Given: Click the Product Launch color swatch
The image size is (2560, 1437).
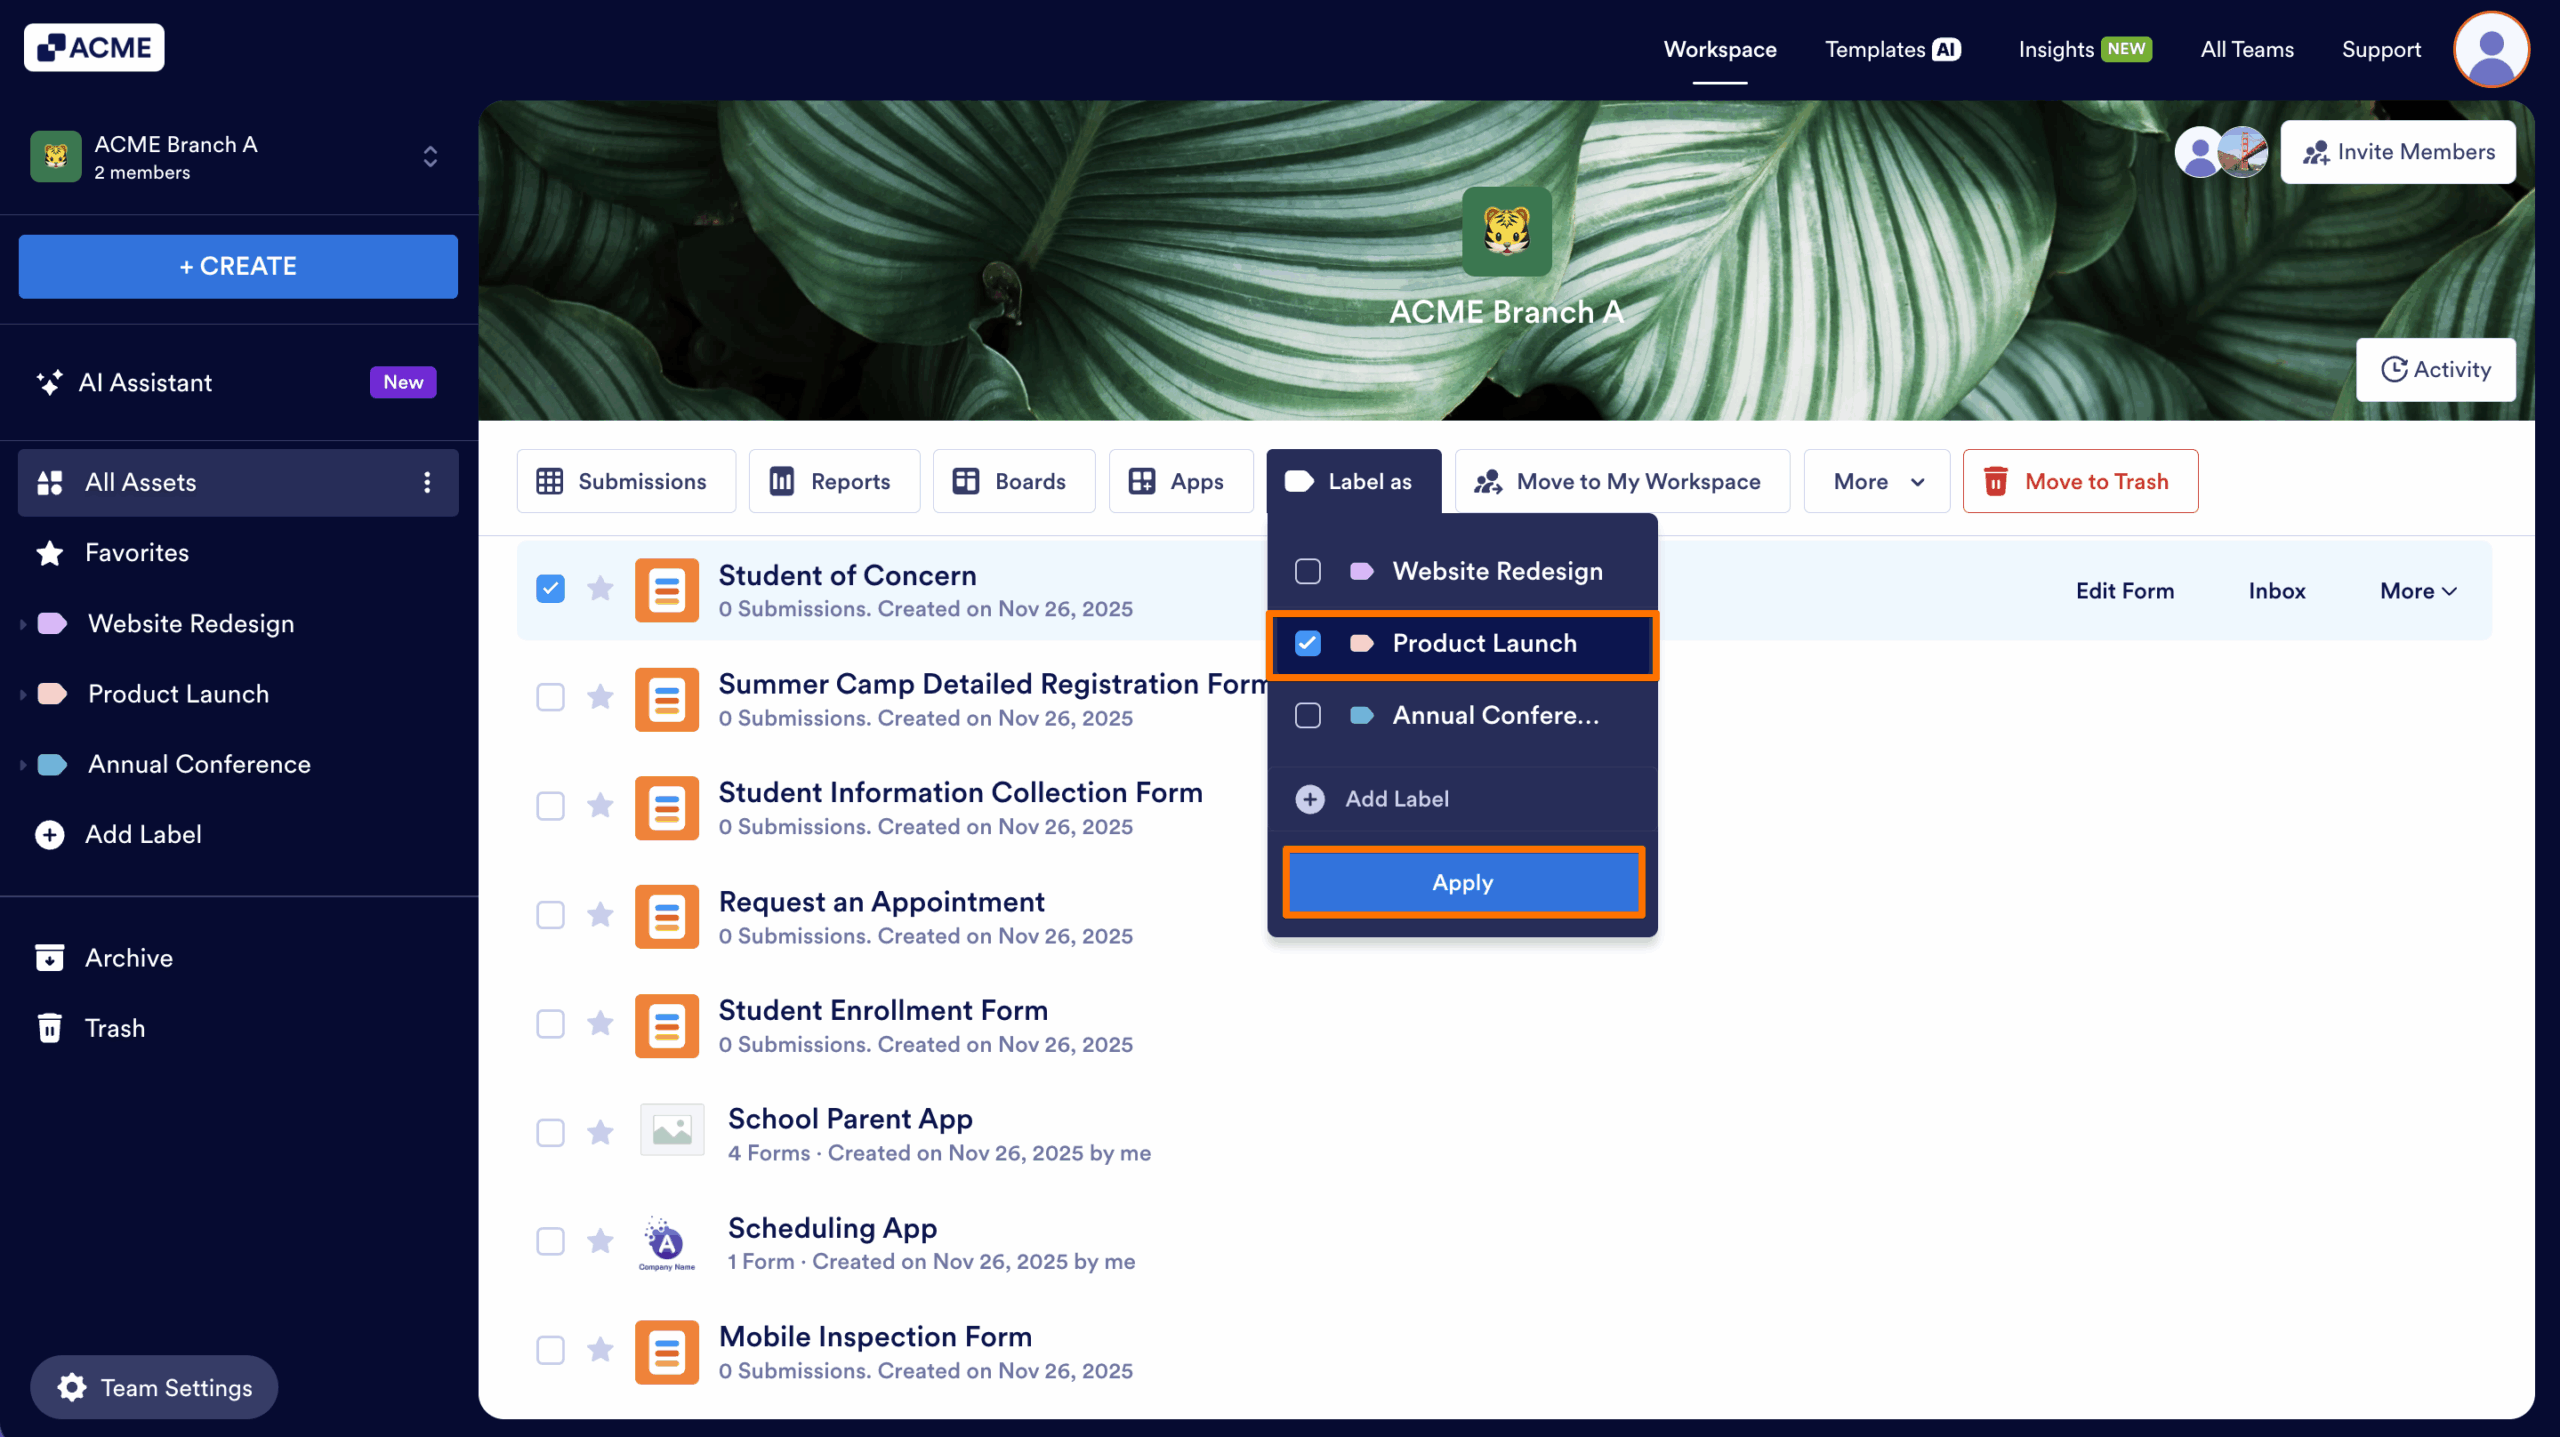Looking at the screenshot, I should (1363, 643).
